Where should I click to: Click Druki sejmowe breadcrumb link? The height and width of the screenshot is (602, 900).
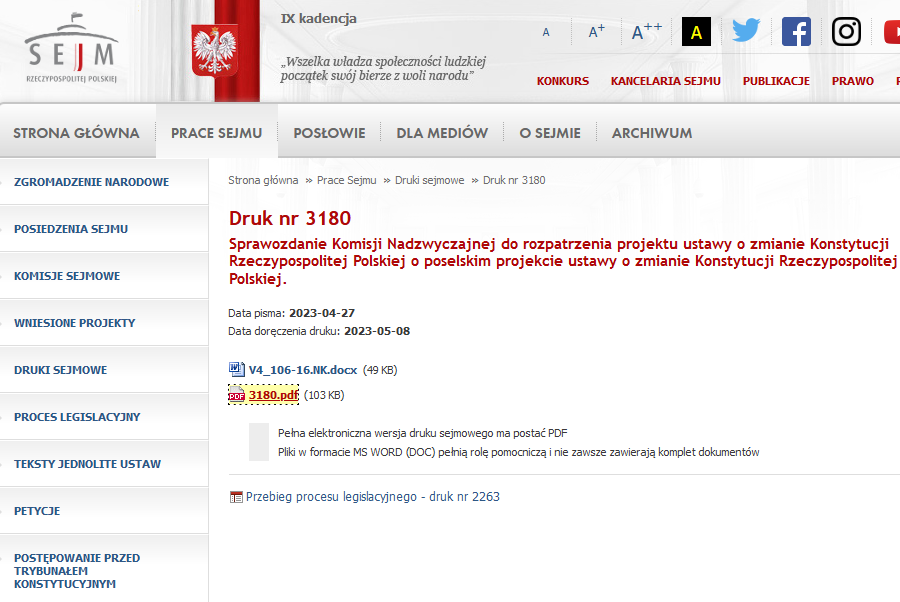point(429,180)
